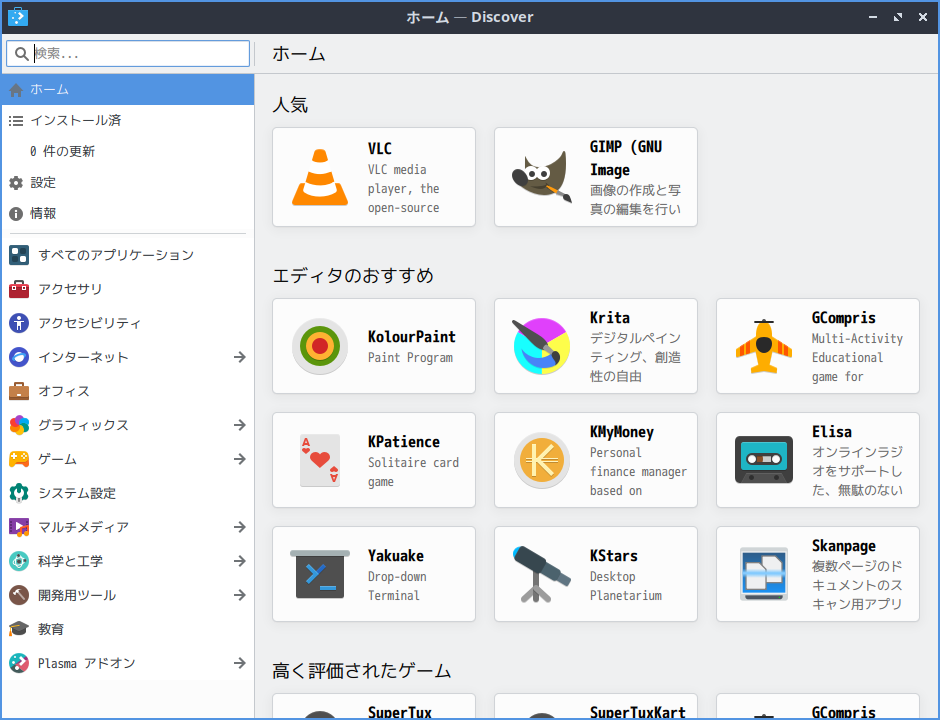940x720 pixels.
Task: Expand マルチメディア subcategories arrow
Action: coord(240,527)
